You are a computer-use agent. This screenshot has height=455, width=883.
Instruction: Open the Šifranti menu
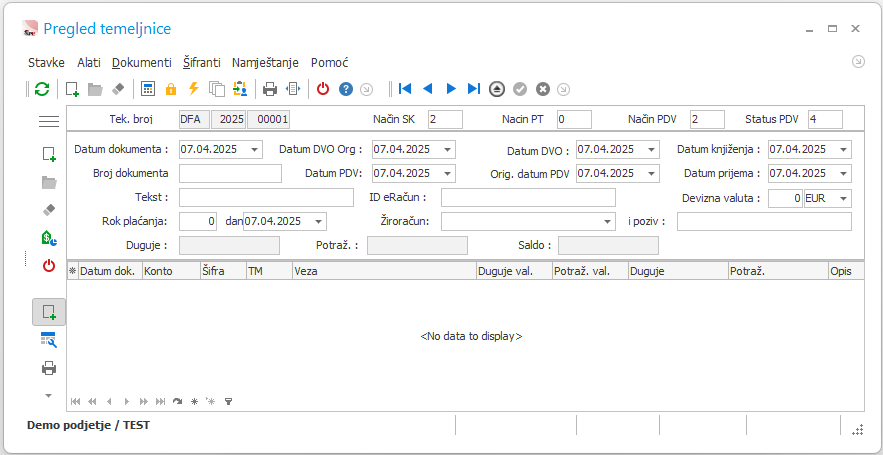click(x=202, y=63)
